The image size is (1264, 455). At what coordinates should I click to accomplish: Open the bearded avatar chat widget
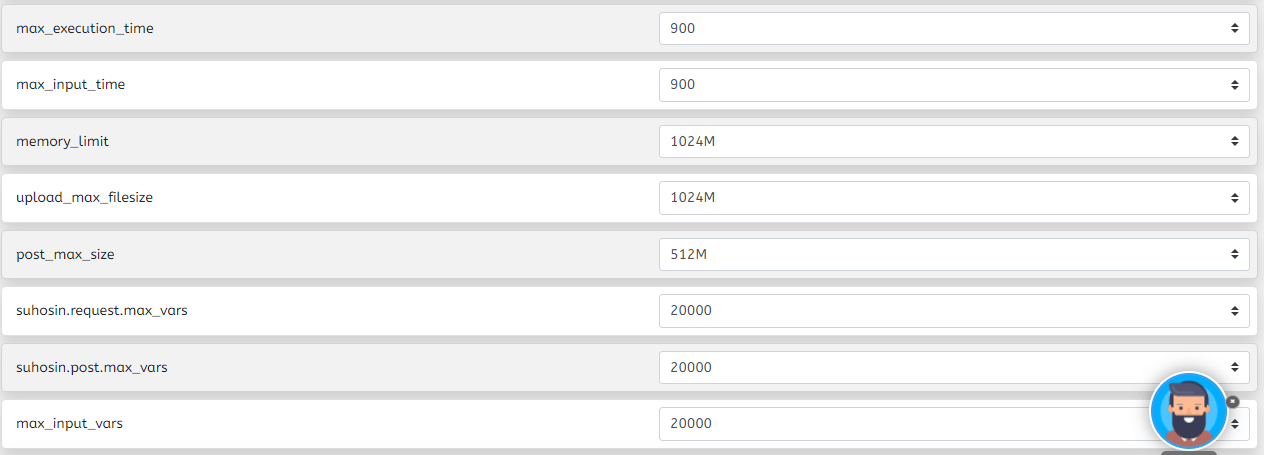[1188, 410]
